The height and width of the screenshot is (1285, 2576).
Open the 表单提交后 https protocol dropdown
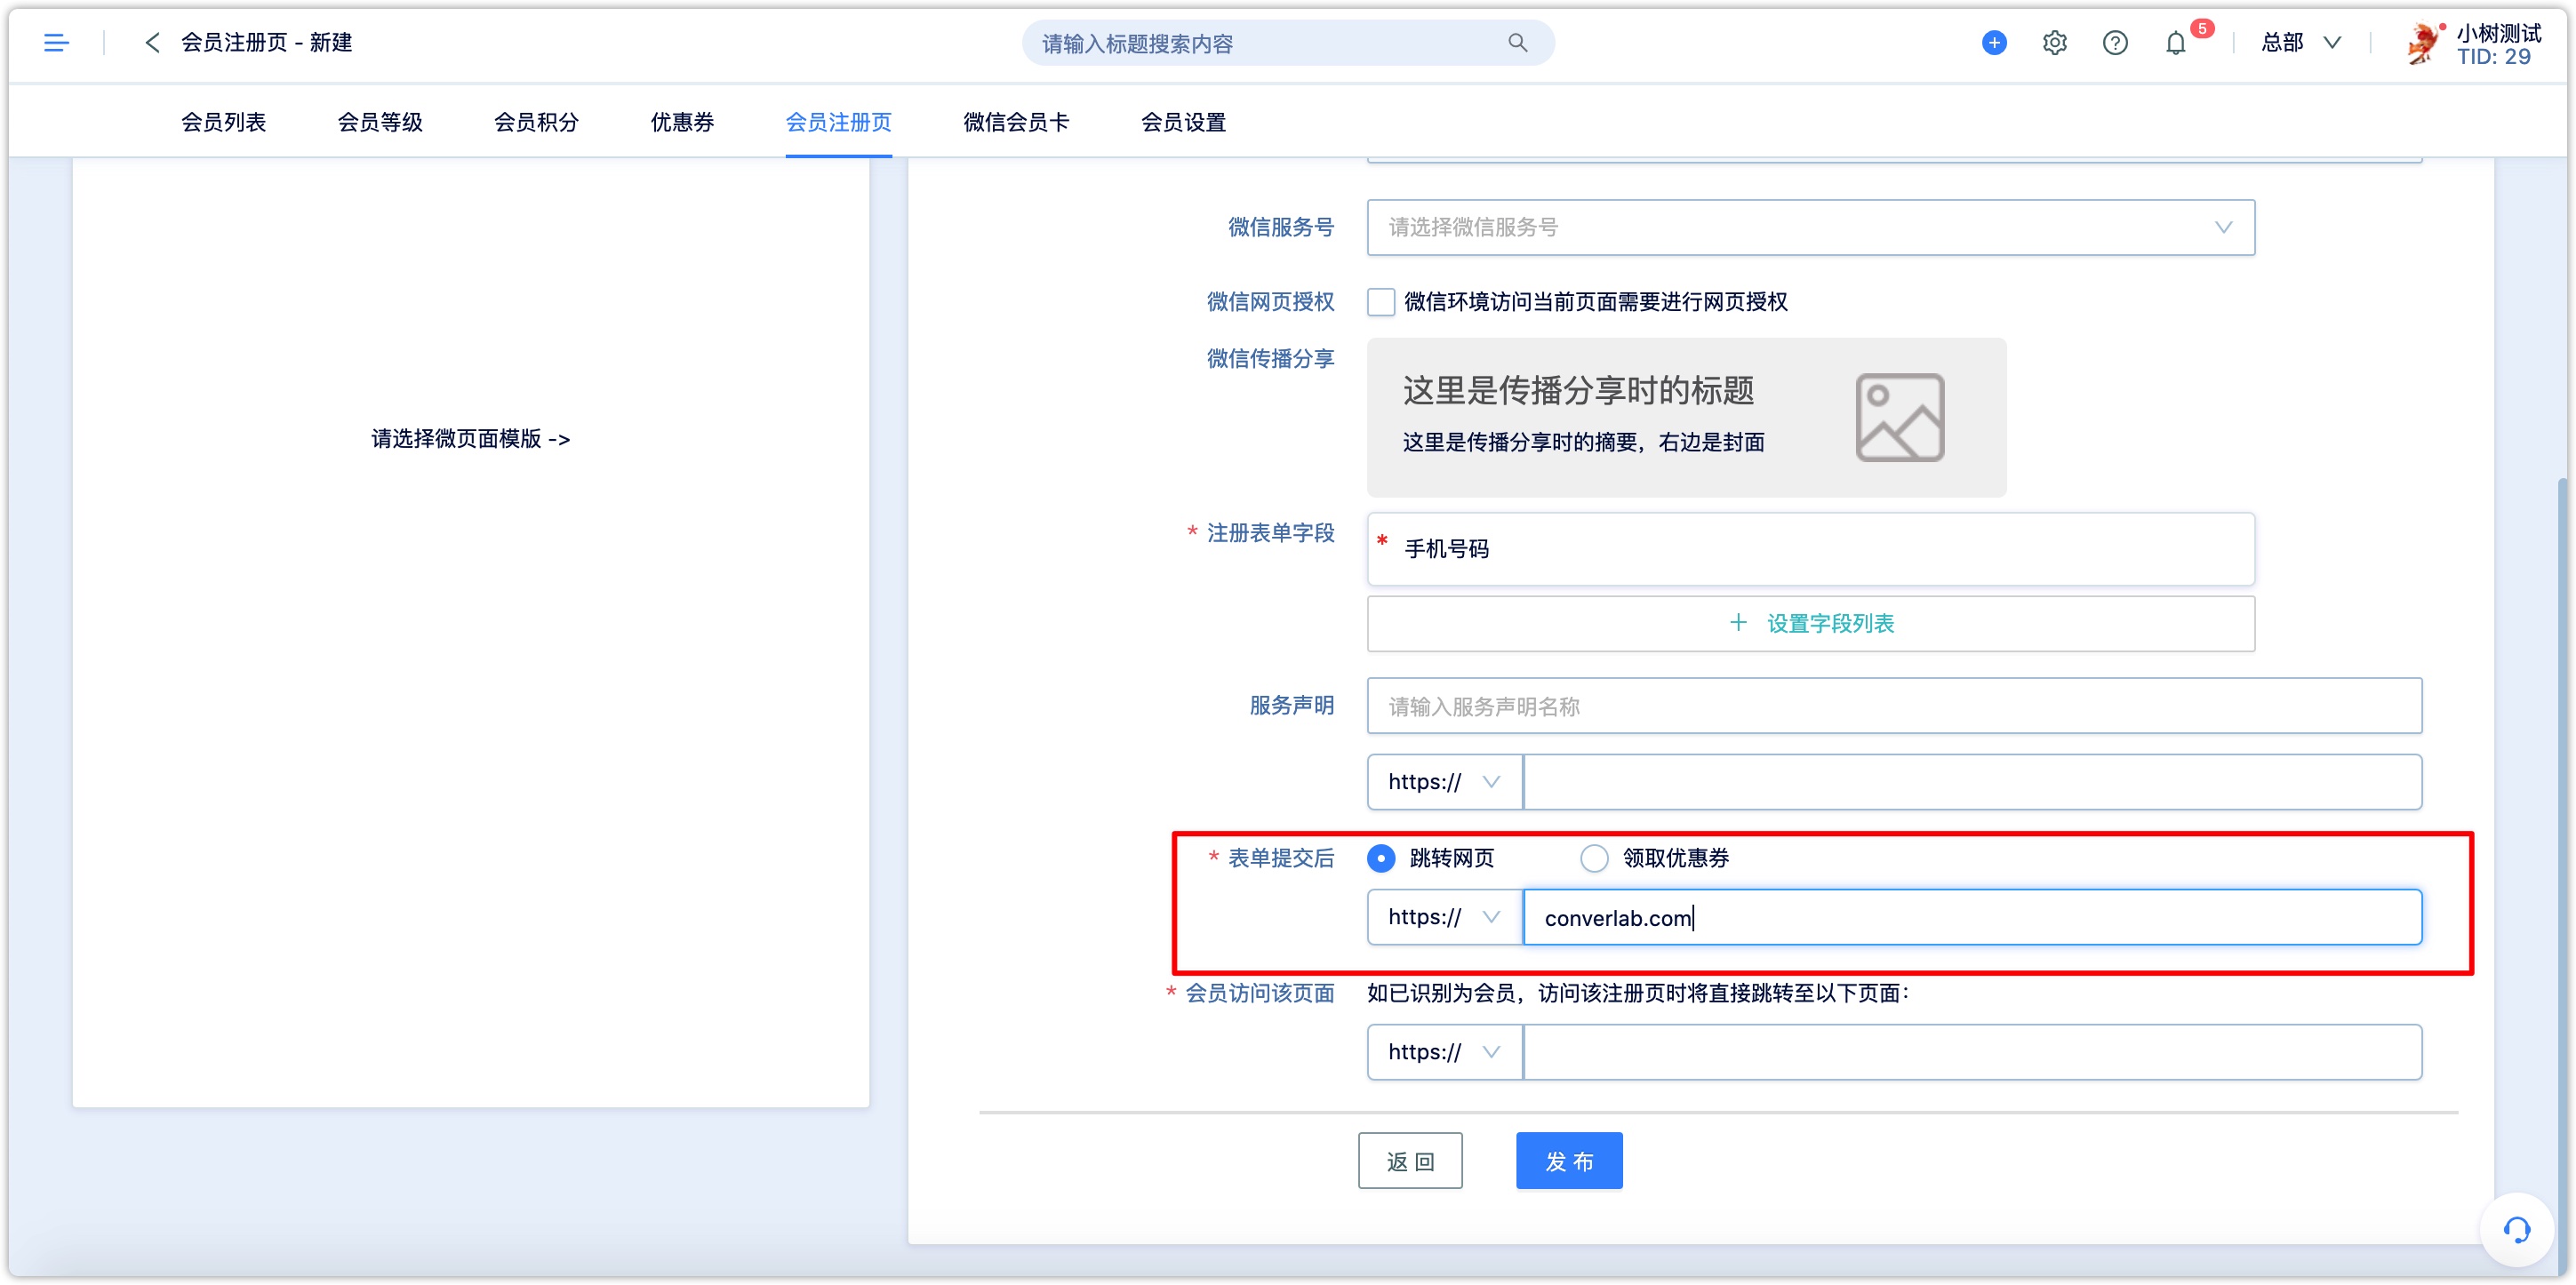tap(1444, 917)
